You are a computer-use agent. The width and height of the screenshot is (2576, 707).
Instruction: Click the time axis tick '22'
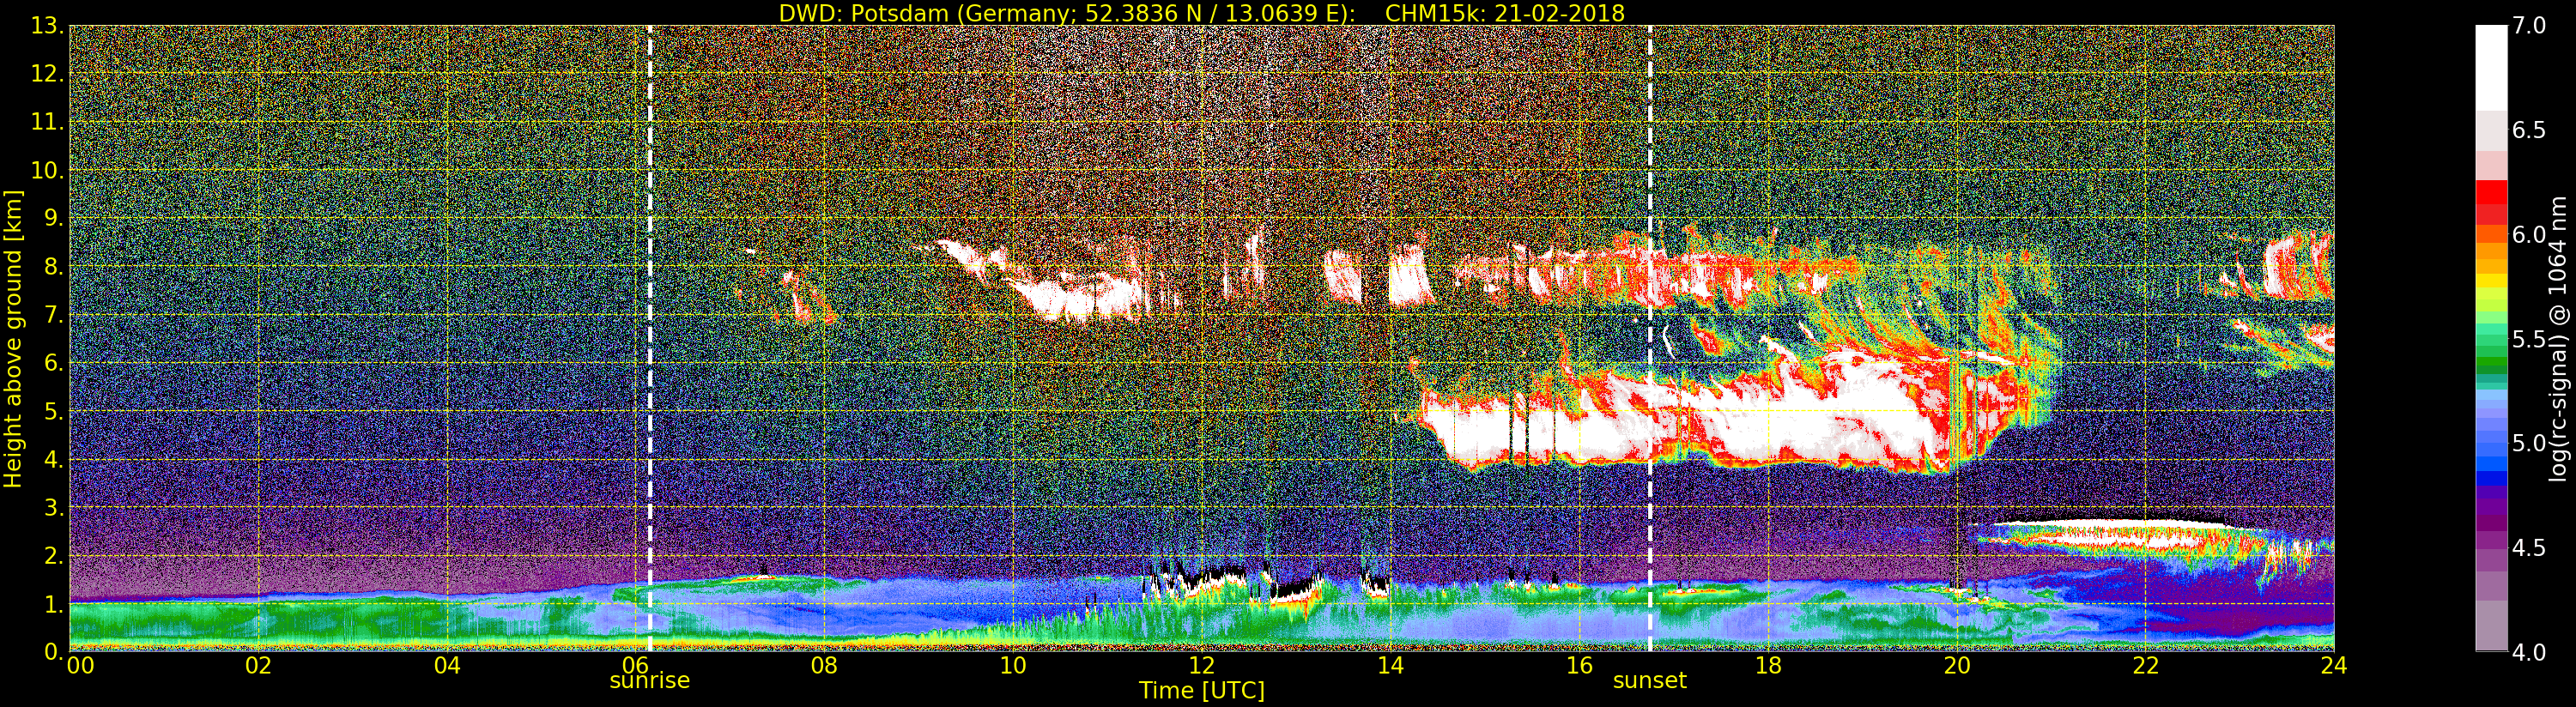pyautogui.click(x=2146, y=665)
